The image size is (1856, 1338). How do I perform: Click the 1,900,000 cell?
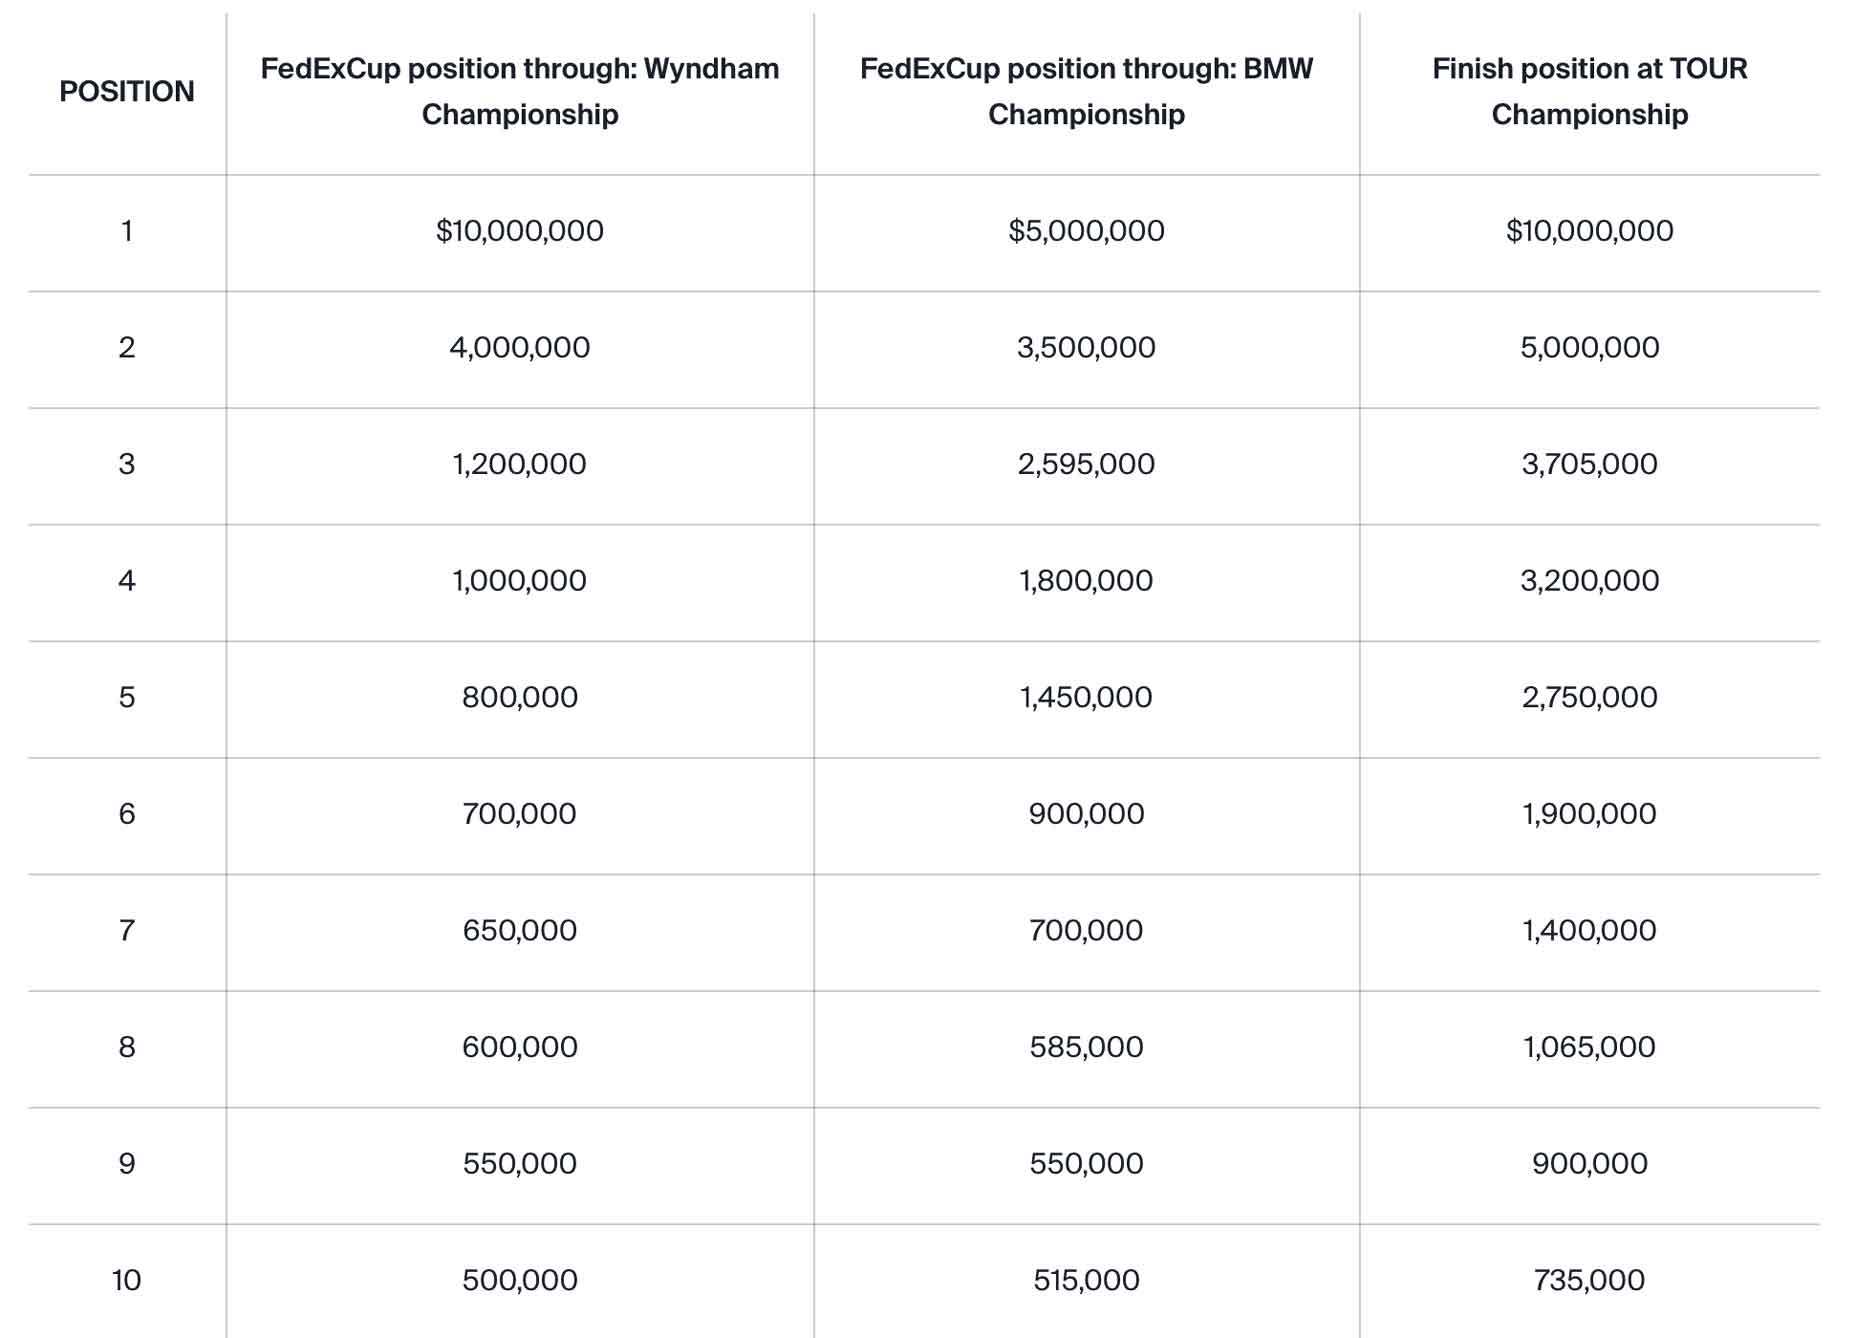[1589, 814]
